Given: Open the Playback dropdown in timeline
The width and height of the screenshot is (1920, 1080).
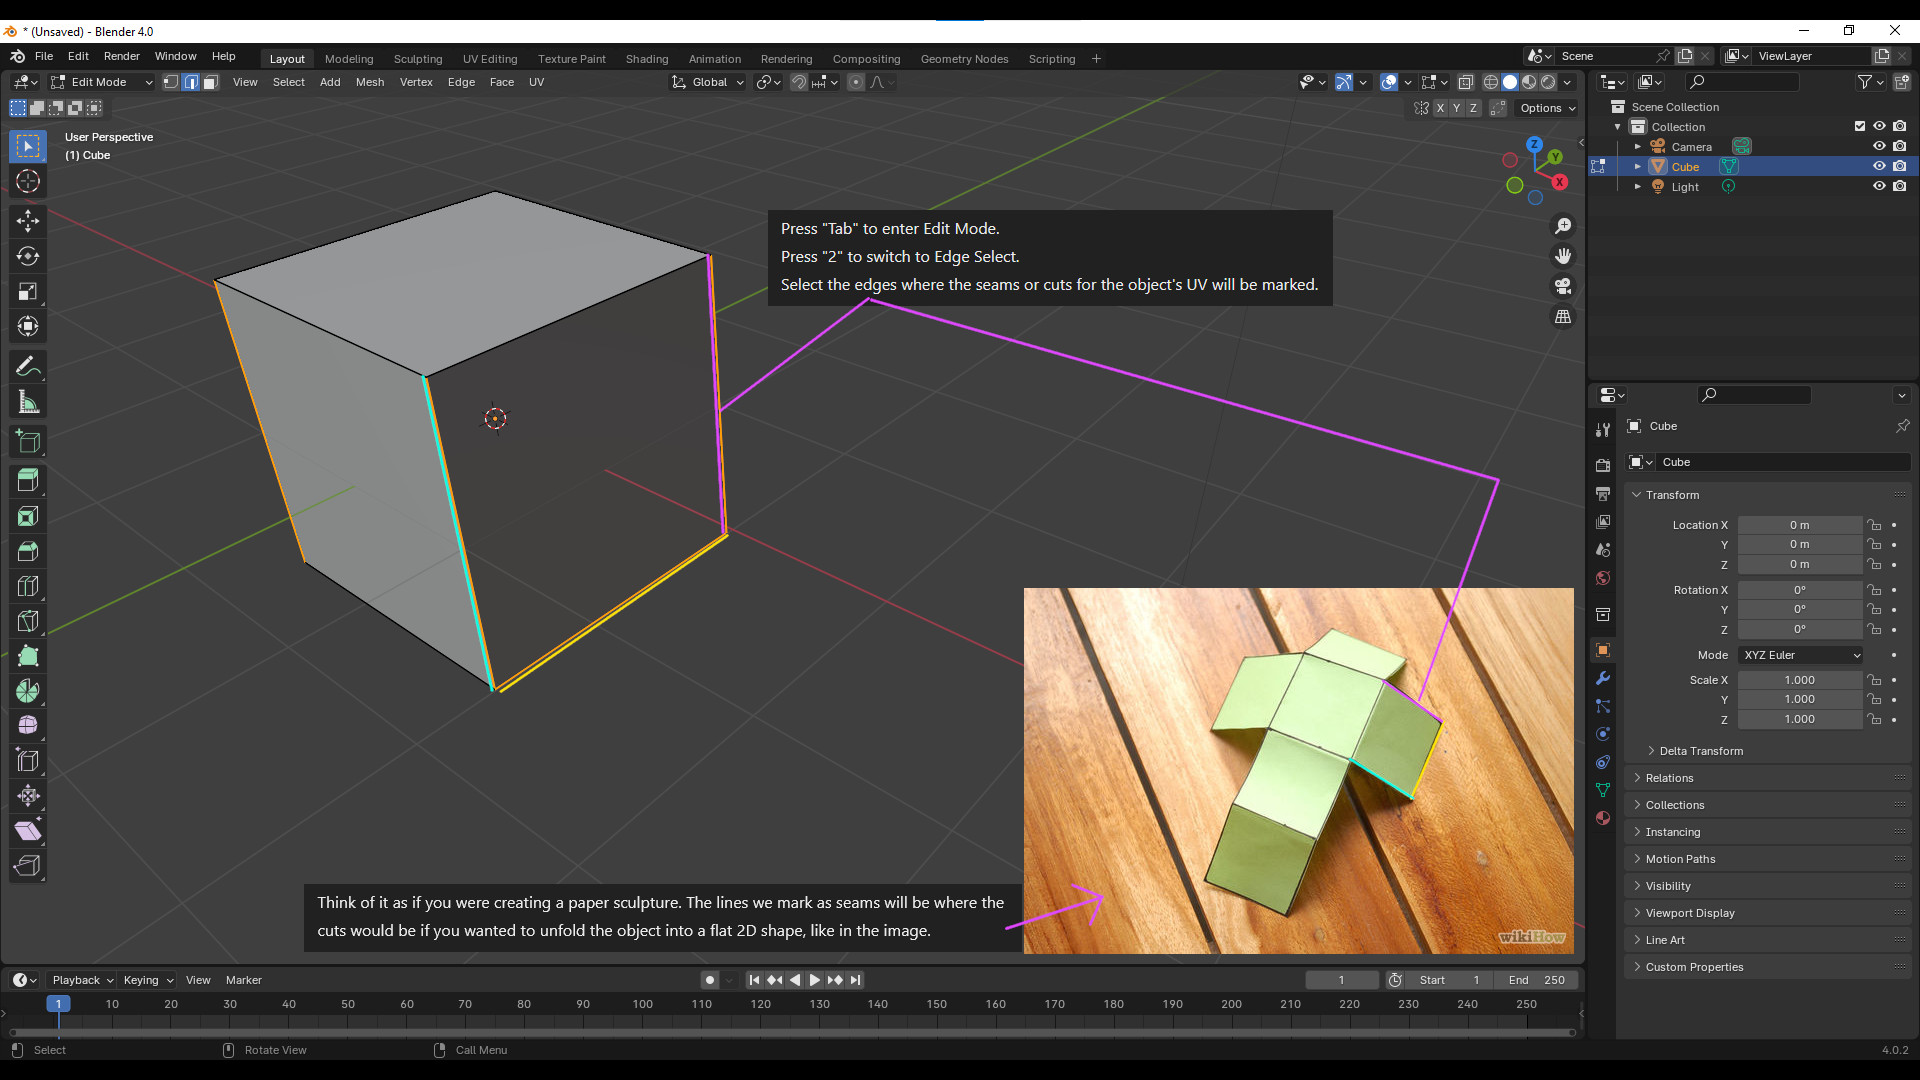Looking at the screenshot, I should pos(82,980).
